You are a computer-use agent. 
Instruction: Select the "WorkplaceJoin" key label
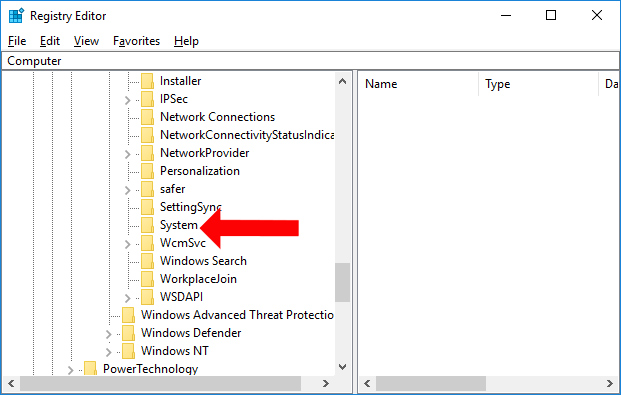click(198, 279)
